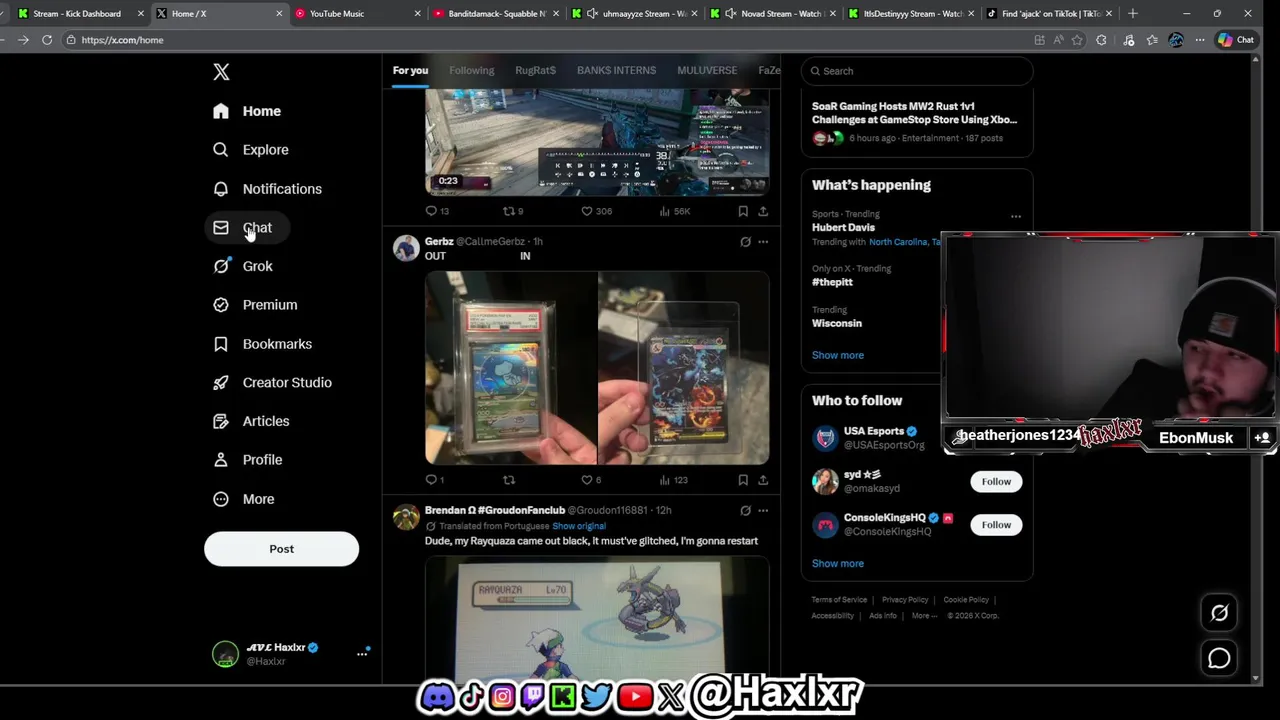Open more options for Hubert Davis trend
1280x720 pixels.
coord(1016,216)
